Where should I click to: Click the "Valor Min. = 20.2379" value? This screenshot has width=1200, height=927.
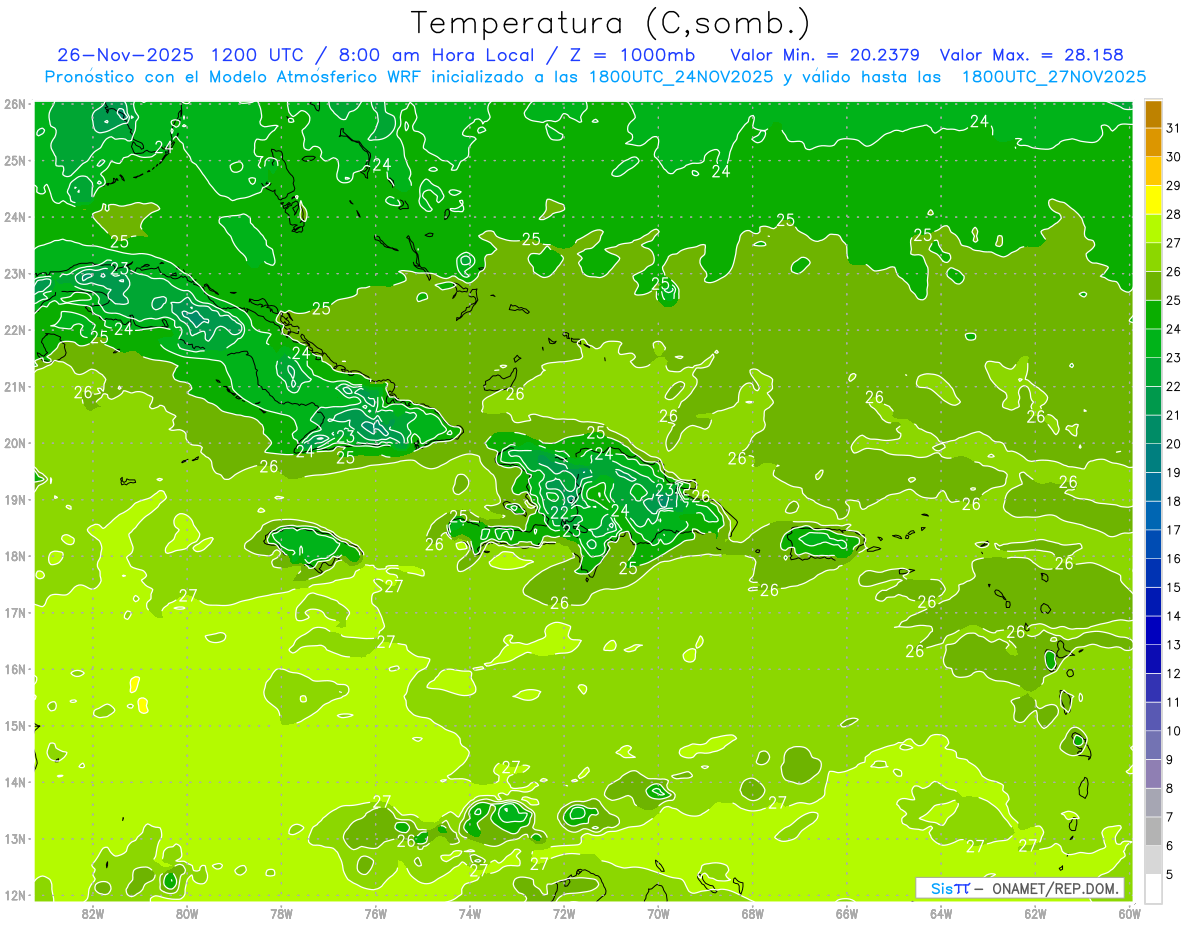pos(825,54)
